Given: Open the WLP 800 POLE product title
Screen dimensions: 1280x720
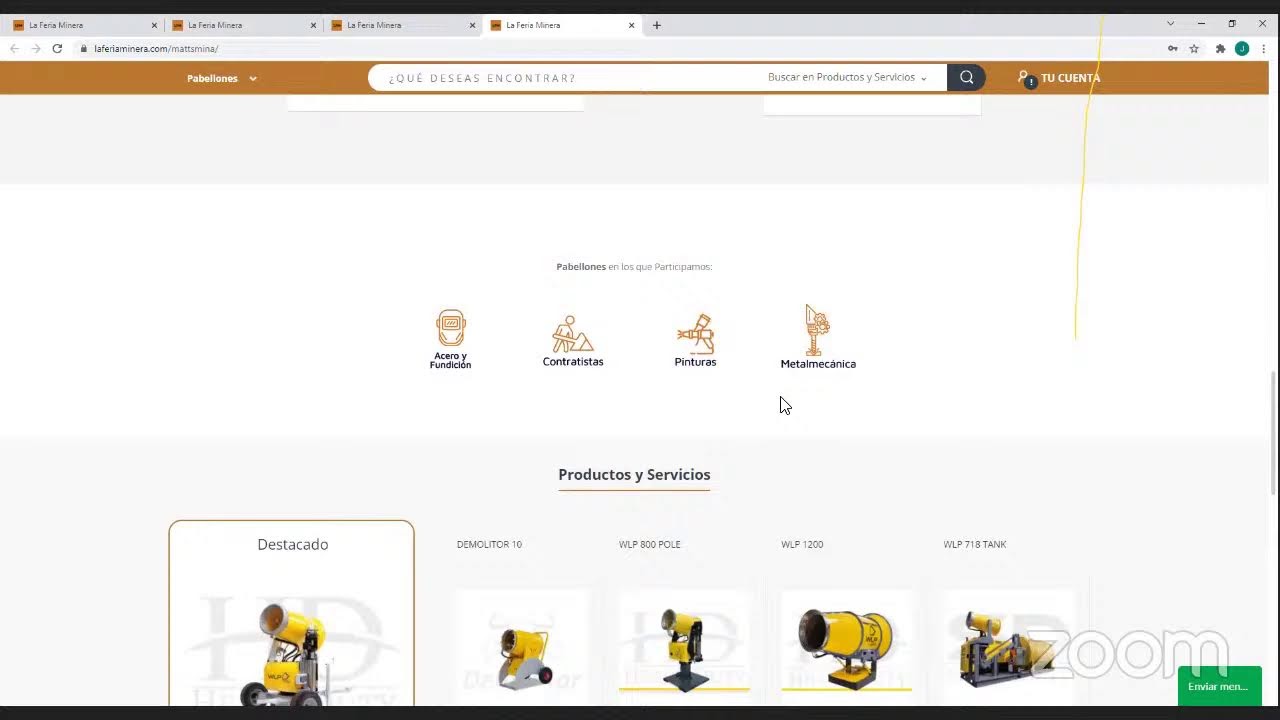Looking at the screenshot, I should tap(650, 545).
